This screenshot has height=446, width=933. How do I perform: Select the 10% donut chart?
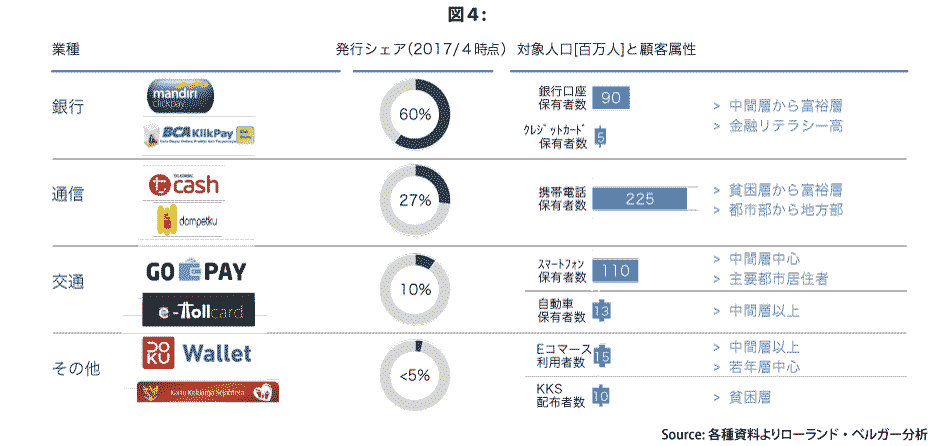(x=415, y=290)
